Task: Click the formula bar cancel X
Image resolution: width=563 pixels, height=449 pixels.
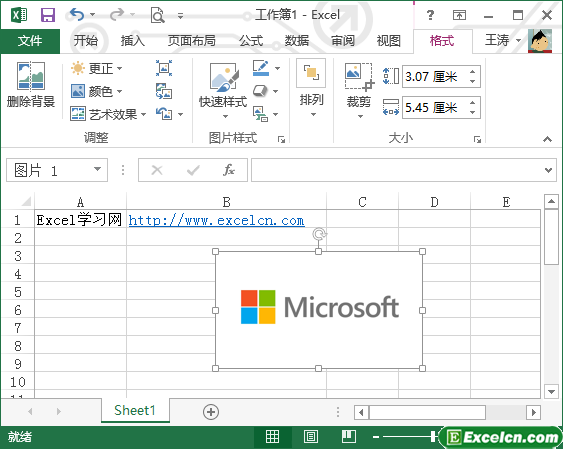Action: pos(157,170)
